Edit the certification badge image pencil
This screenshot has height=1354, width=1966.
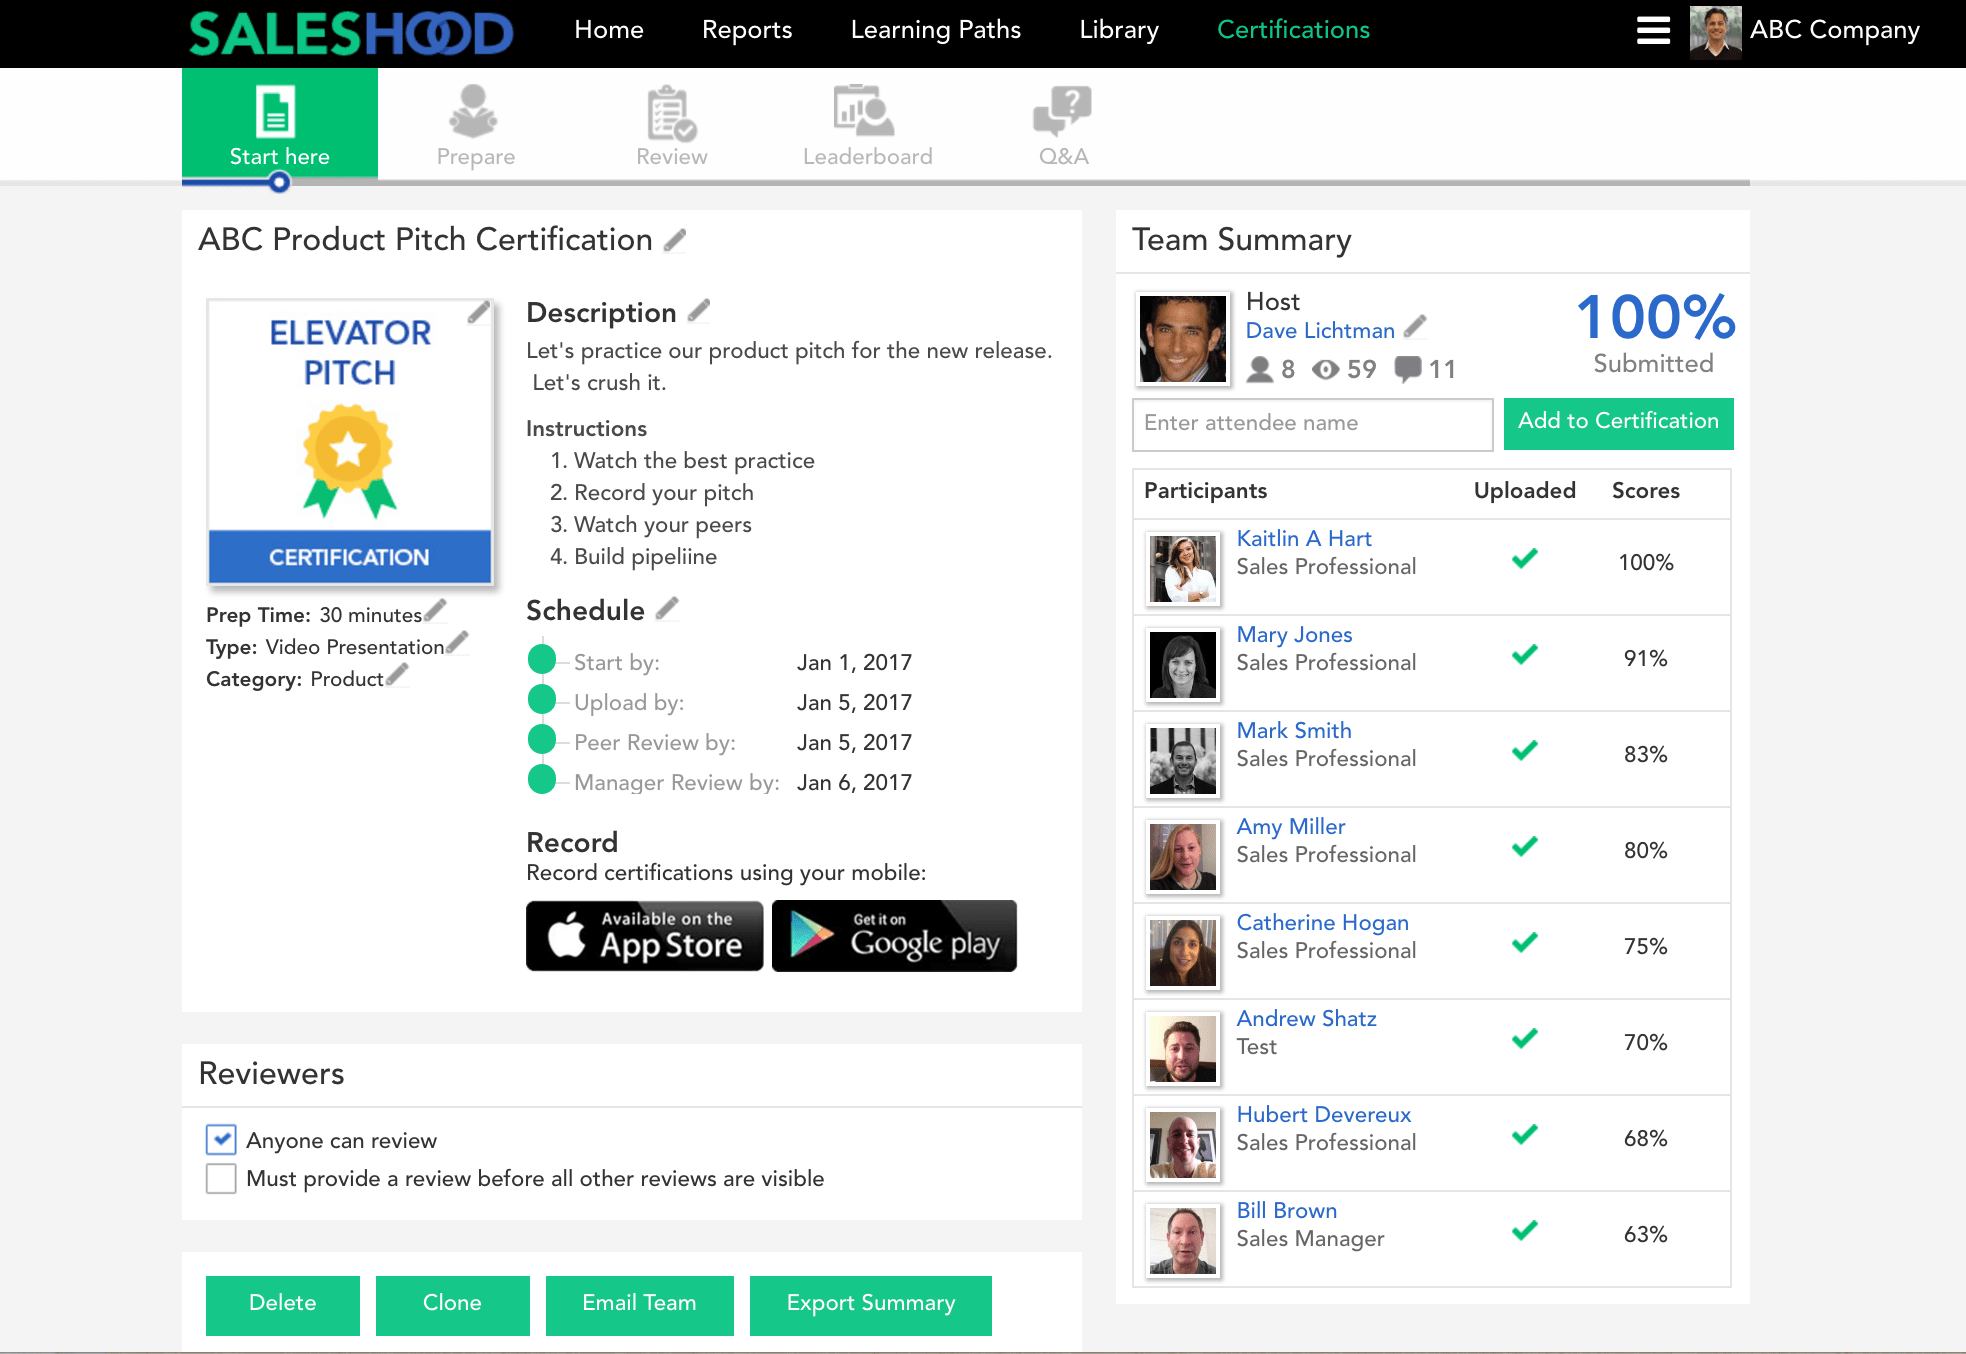(x=479, y=312)
